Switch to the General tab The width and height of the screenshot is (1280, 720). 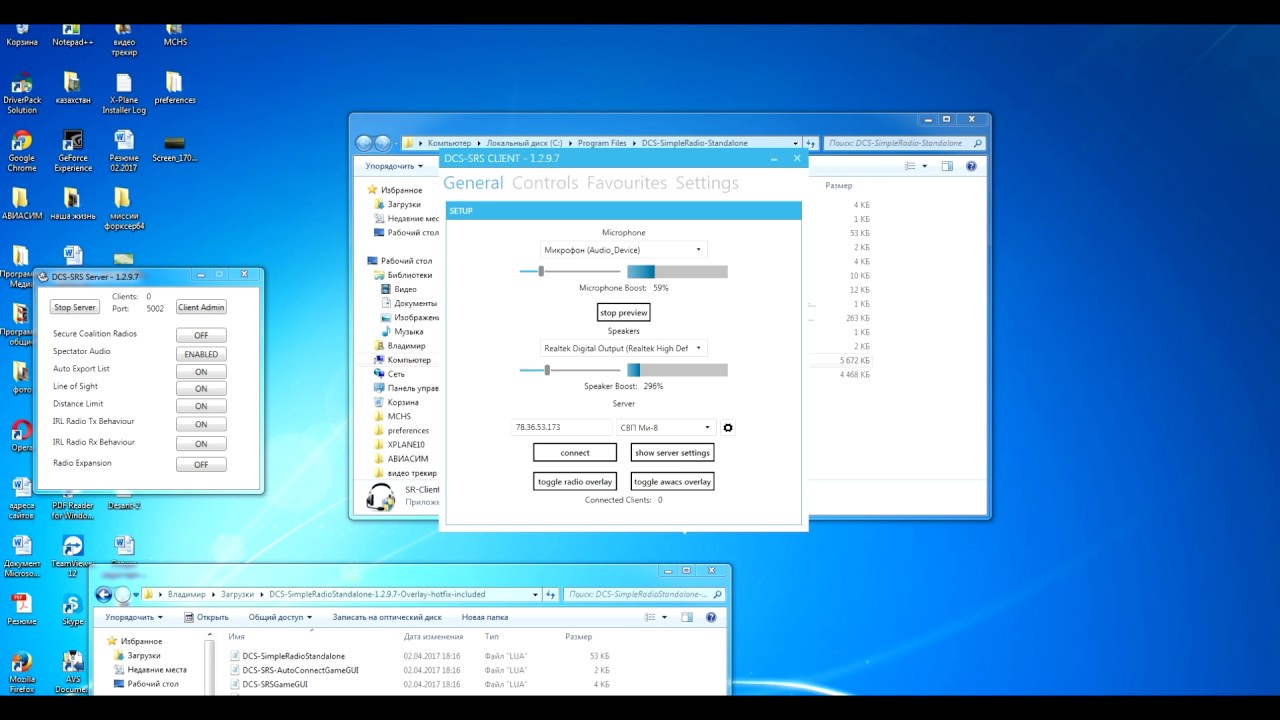coord(473,183)
